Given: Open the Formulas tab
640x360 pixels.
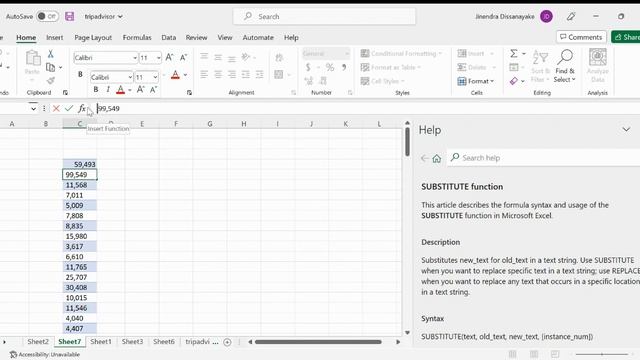Looking at the screenshot, I should pos(137,38).
